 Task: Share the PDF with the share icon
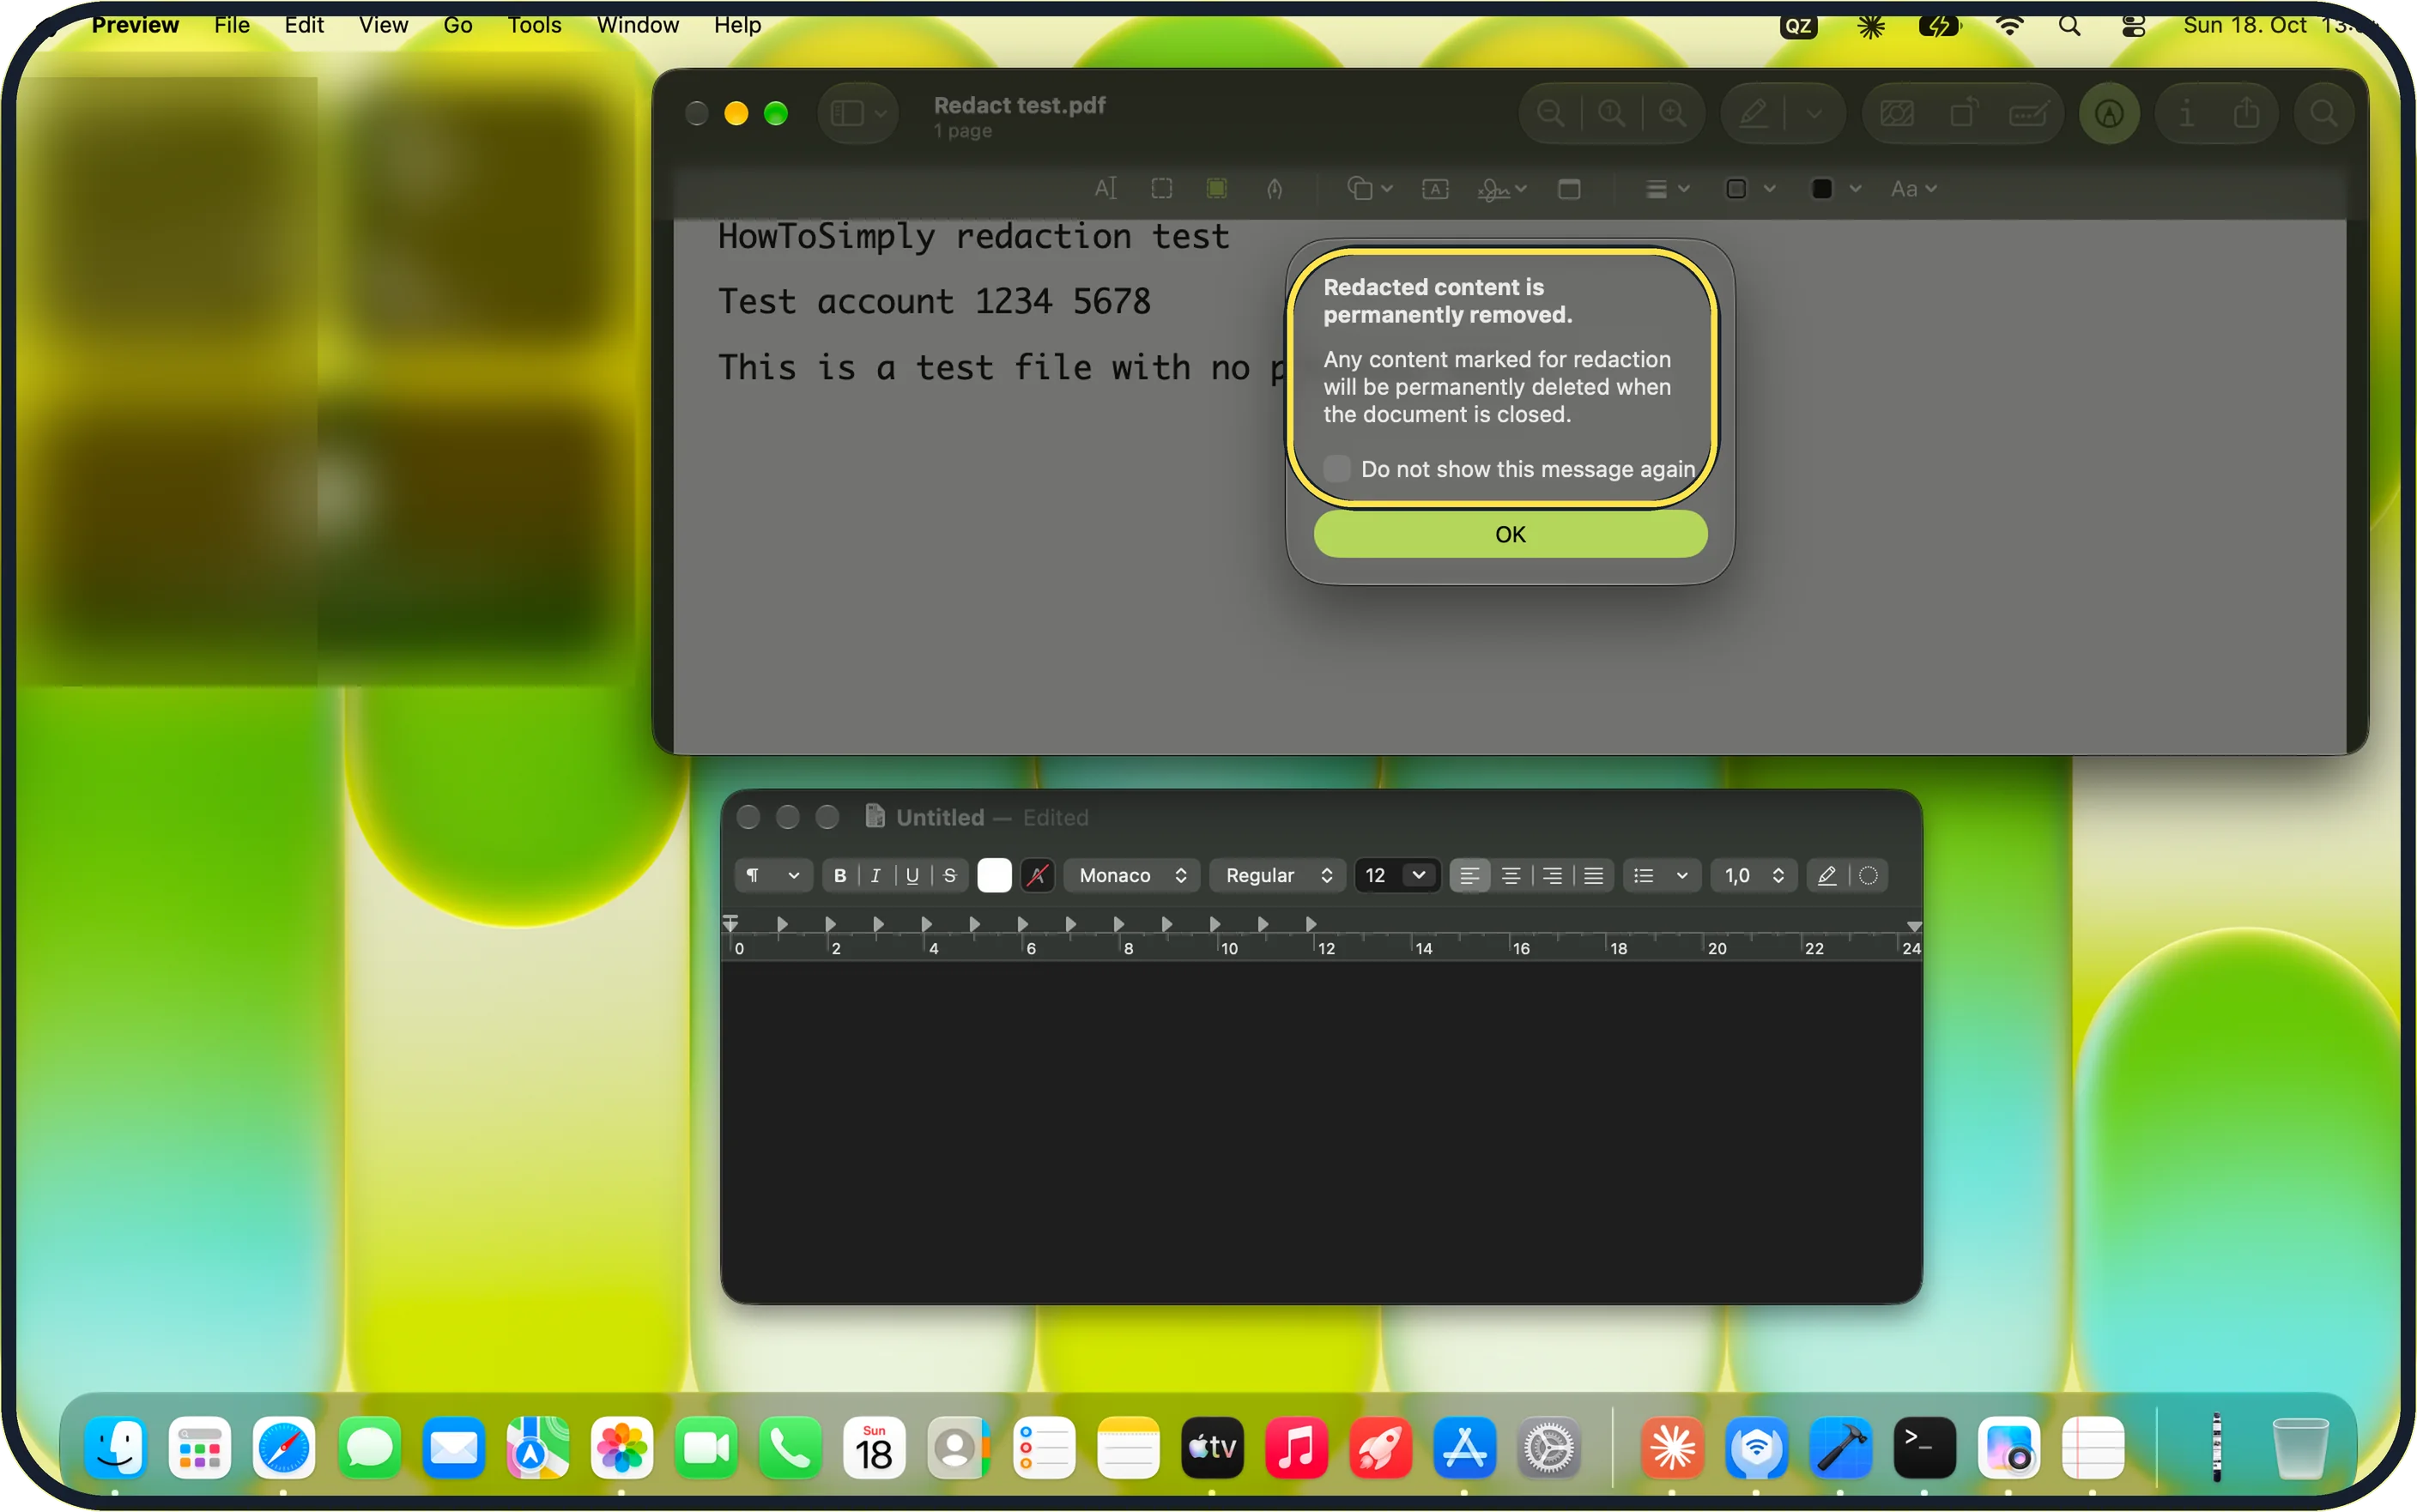tap(2246, 113)
